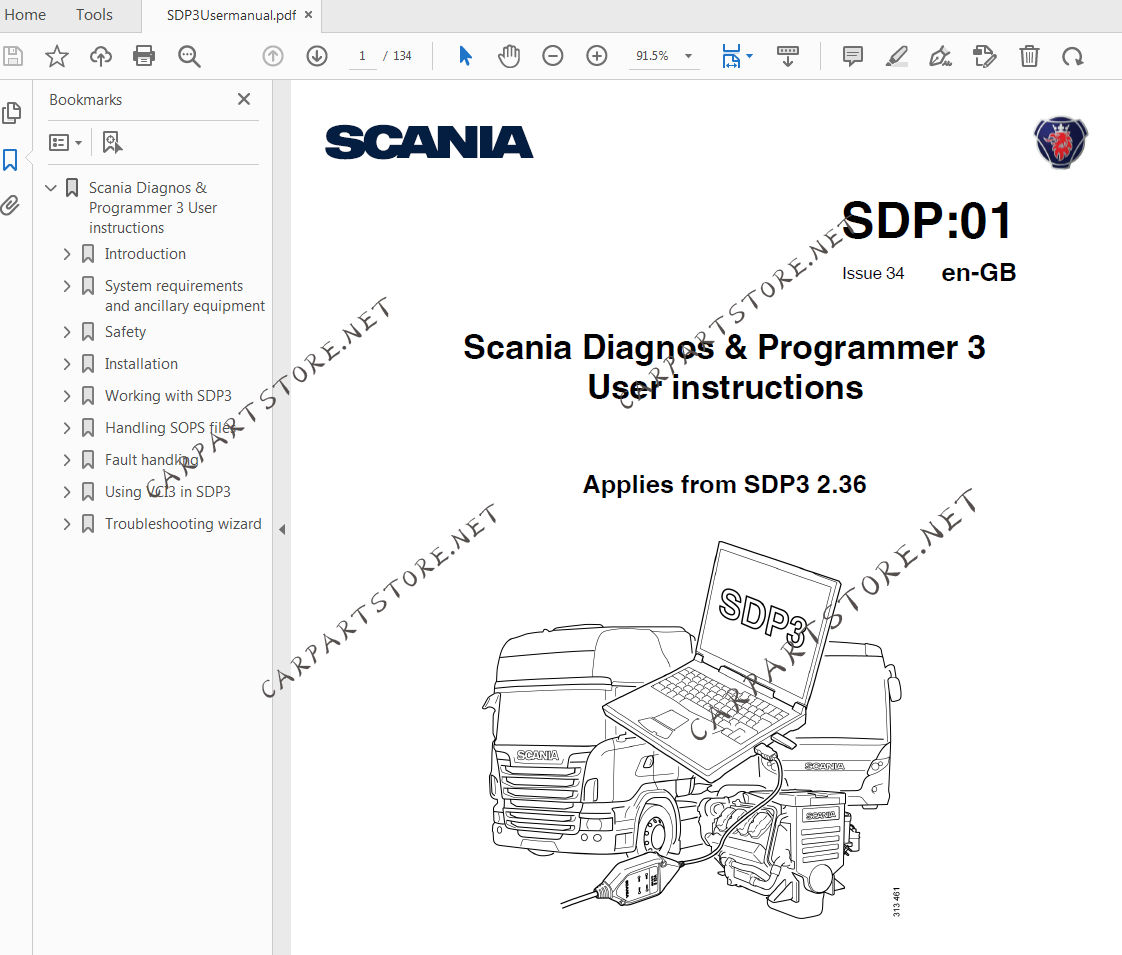Viewport: 1122px width, 955px height.
Task: Open the Tools tab
Action: 94,15
